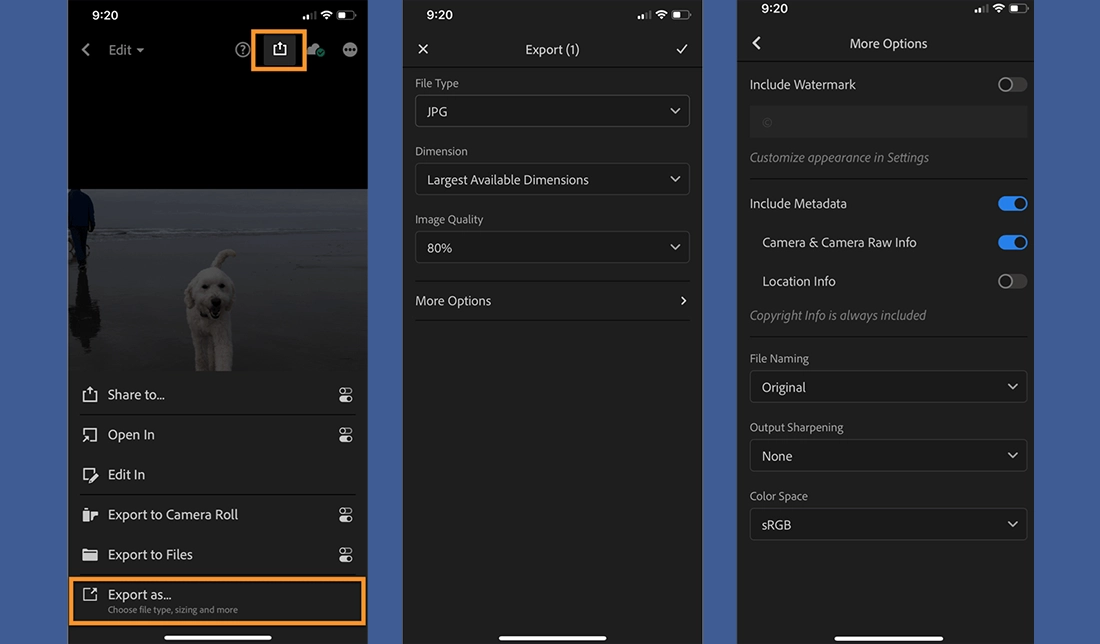This screenshot has height=644, width=1100.
Task: Enable the Location Info toggle
Action: coord(1012,282)
